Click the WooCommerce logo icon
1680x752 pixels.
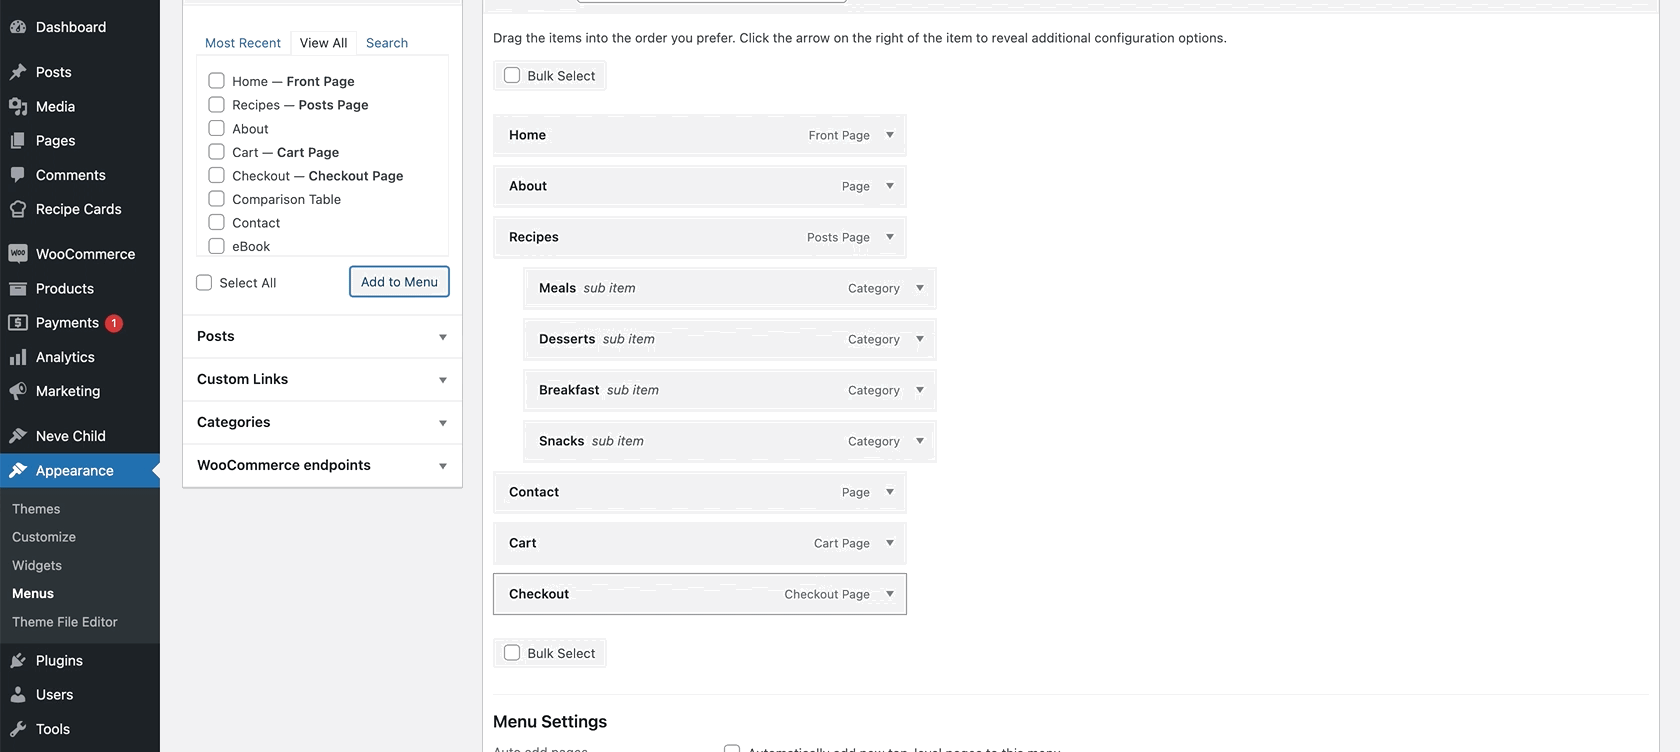pos(18,254)
